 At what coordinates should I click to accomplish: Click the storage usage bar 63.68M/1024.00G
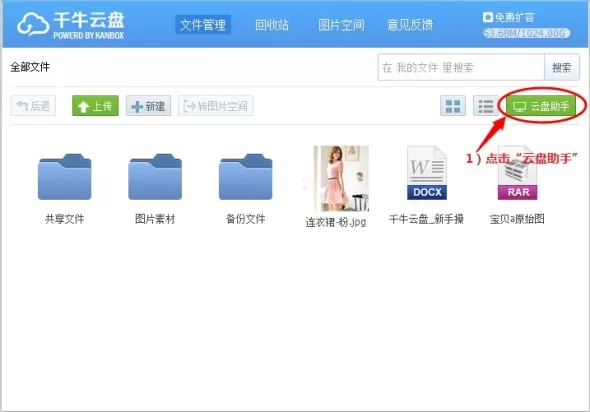[x=526, y=33]
